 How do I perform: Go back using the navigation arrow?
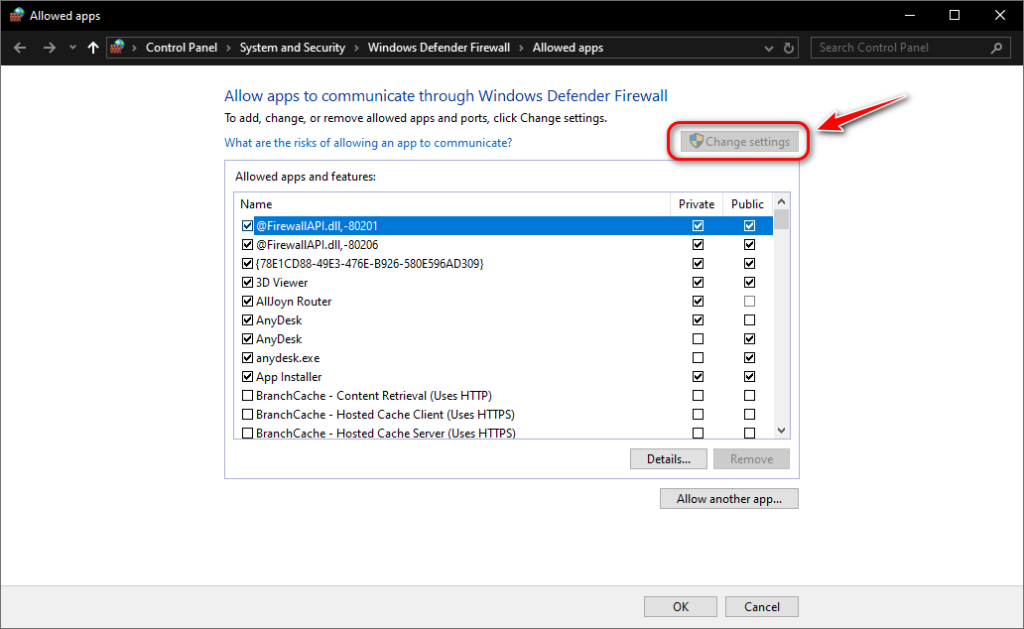pyautogui.click(x=20, y=48)
